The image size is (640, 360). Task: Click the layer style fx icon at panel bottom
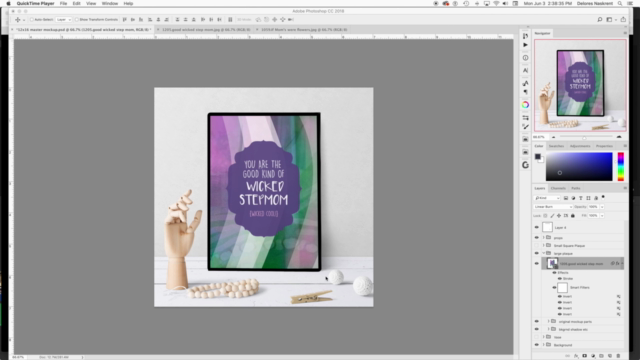click(576, 356)
